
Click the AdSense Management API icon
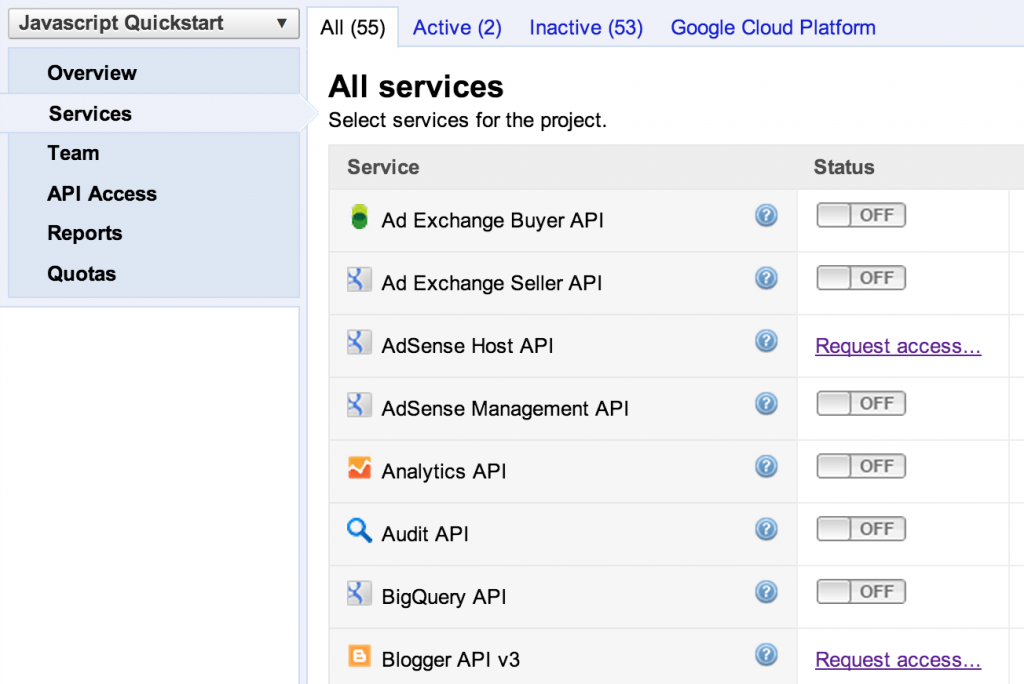359,405
